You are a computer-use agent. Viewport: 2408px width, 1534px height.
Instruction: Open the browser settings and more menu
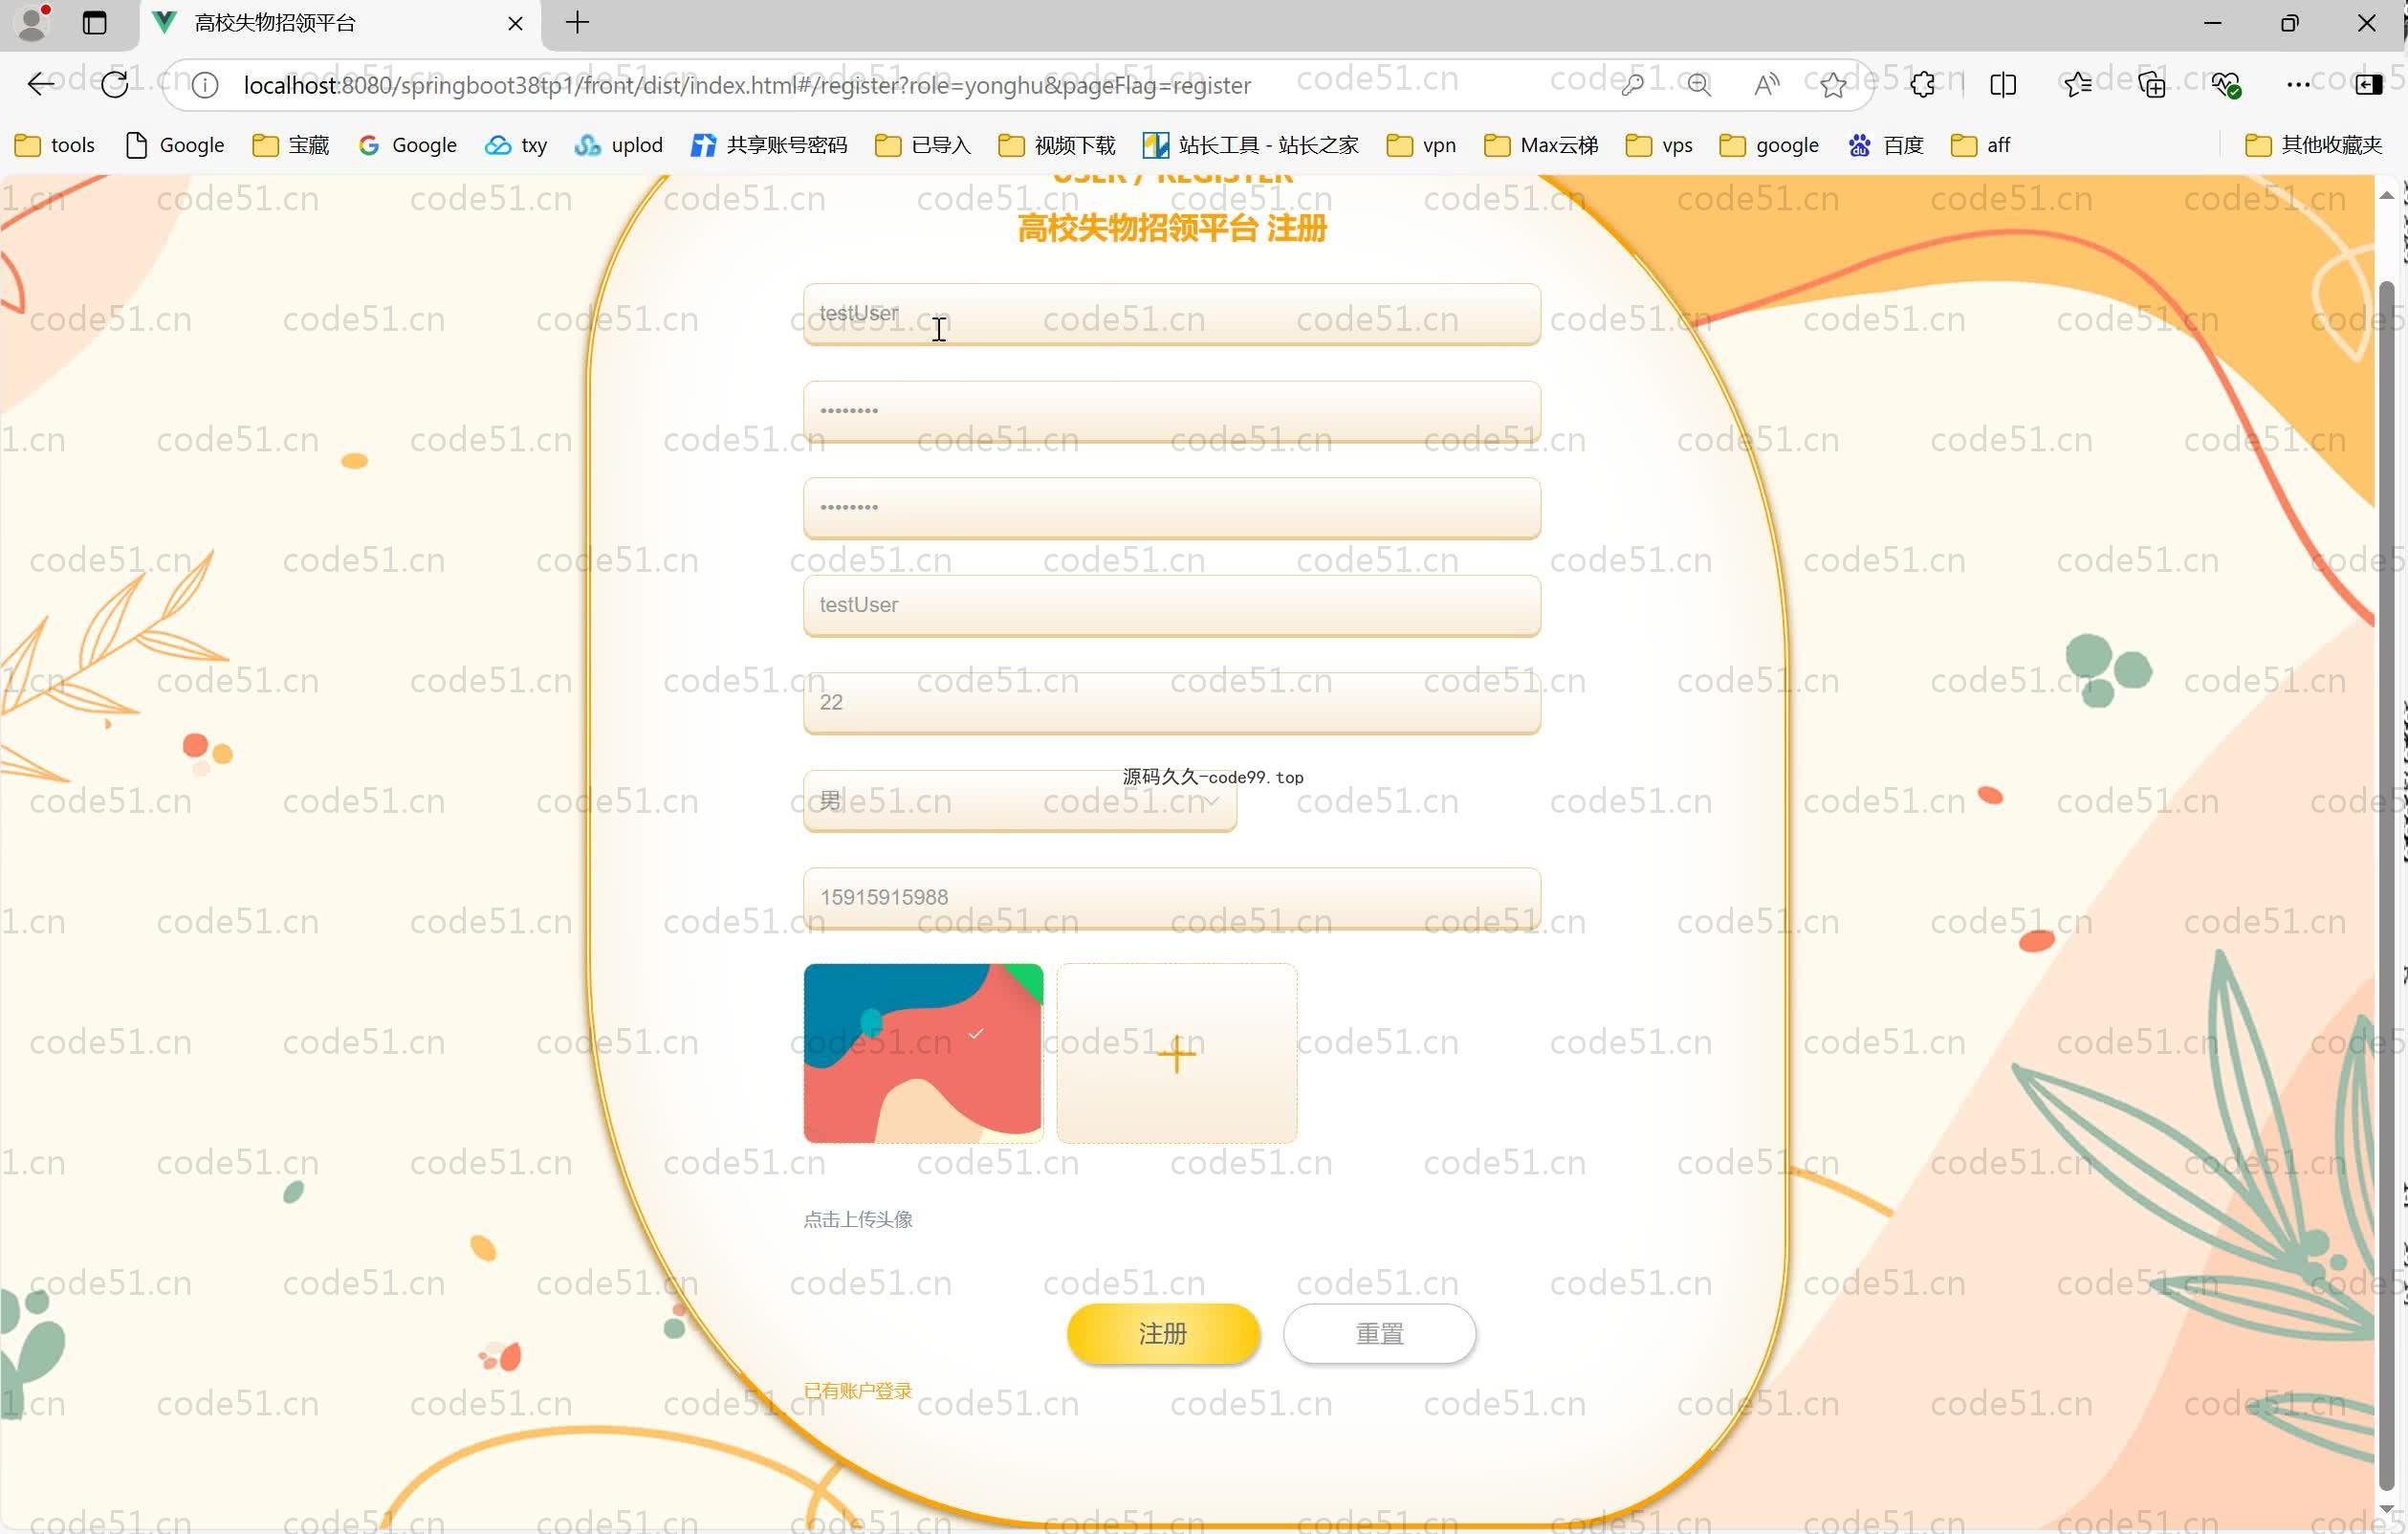[2298, 85]
